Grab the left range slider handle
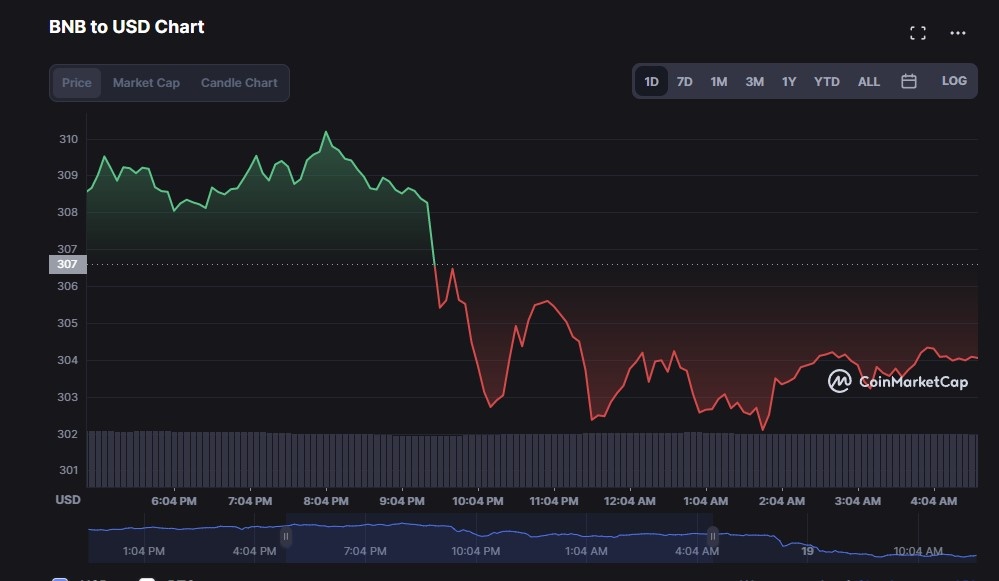The width and height of the screenshot is (999, 581). pos(285,537)
